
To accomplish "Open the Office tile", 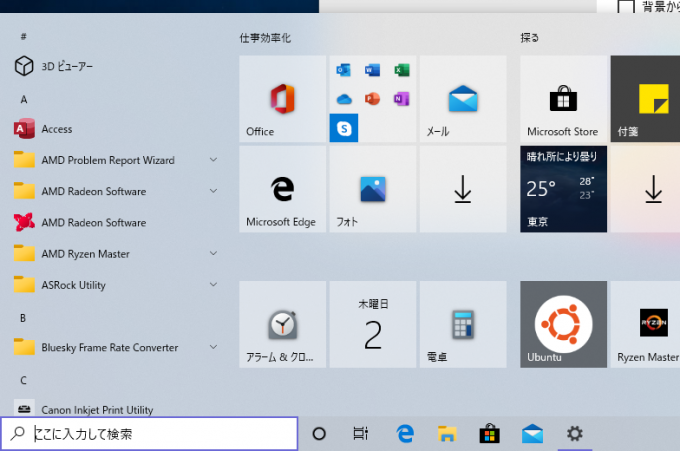I will [282, 98].
